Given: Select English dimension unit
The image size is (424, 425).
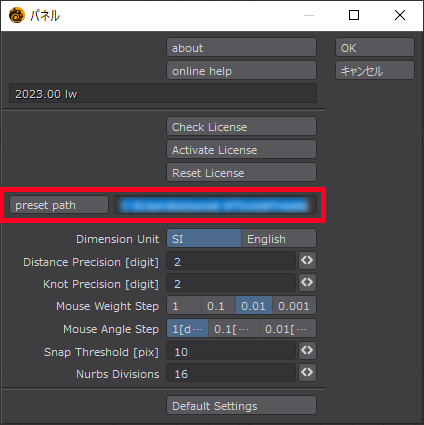Looking at the screenshot, I should 278,239.
